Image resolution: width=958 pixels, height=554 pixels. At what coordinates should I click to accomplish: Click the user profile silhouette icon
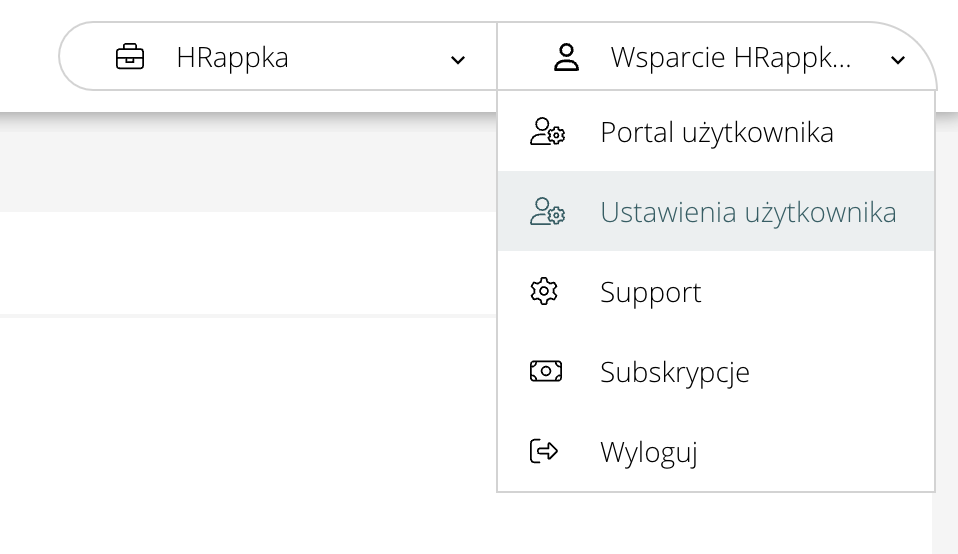point(566,58)
